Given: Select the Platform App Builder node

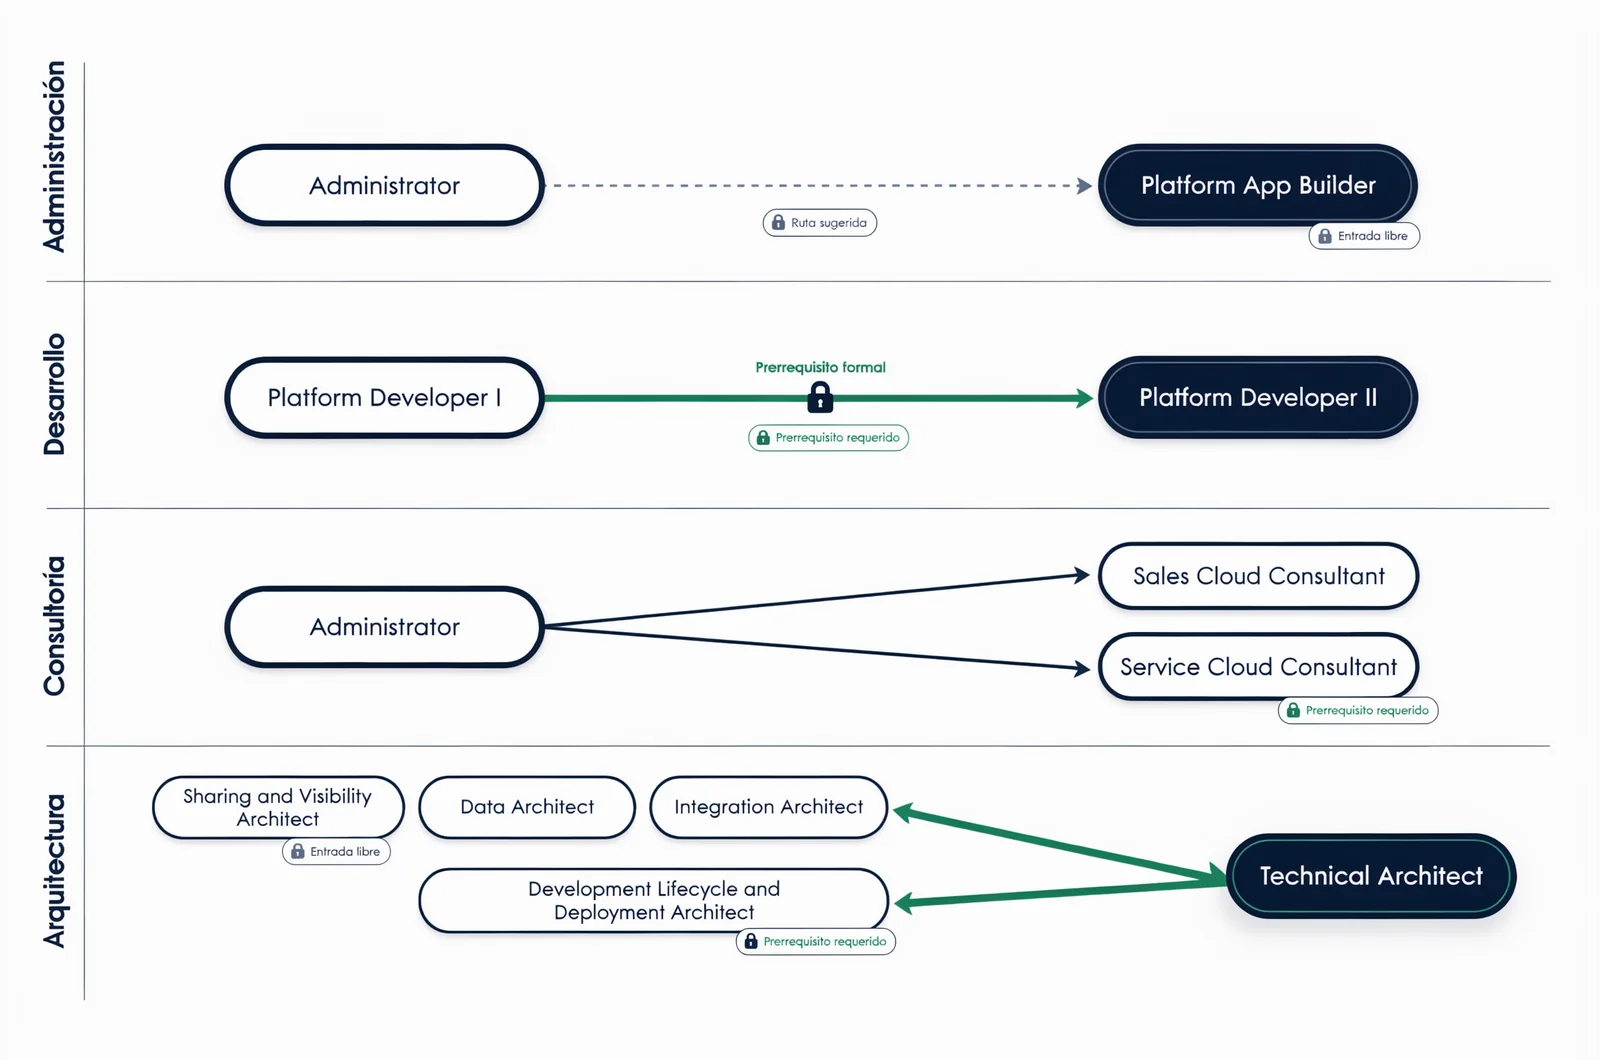Looking at the screenshot, I should 1258,185.
